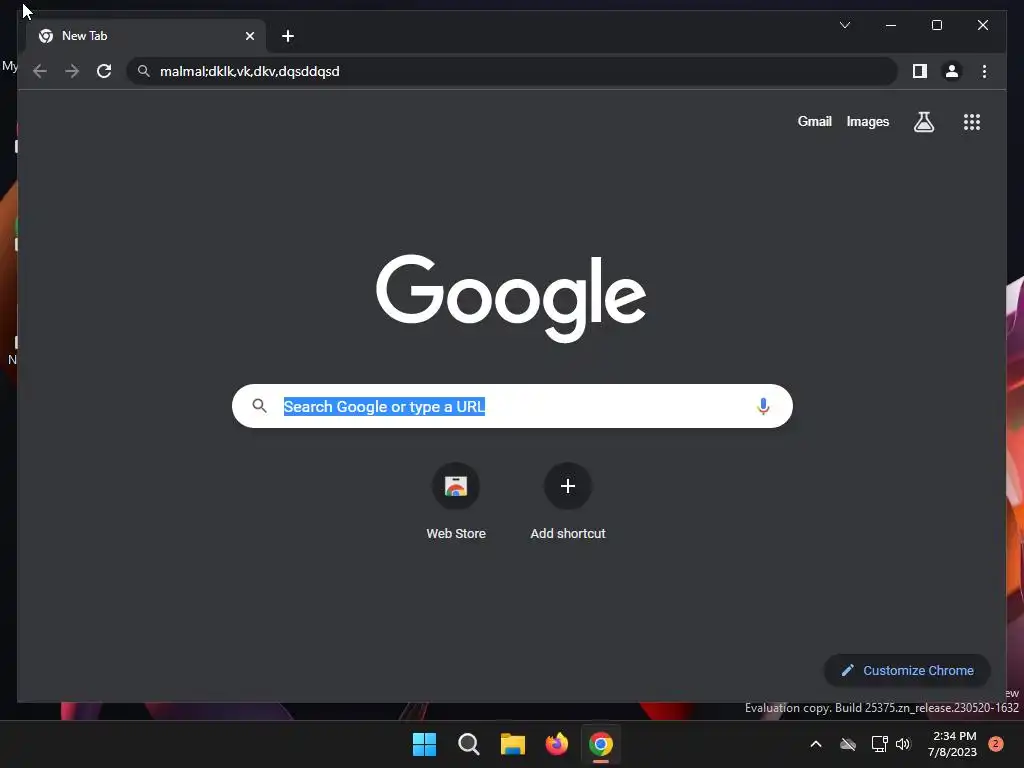Minimize the Chrome window

click(891, 25)
